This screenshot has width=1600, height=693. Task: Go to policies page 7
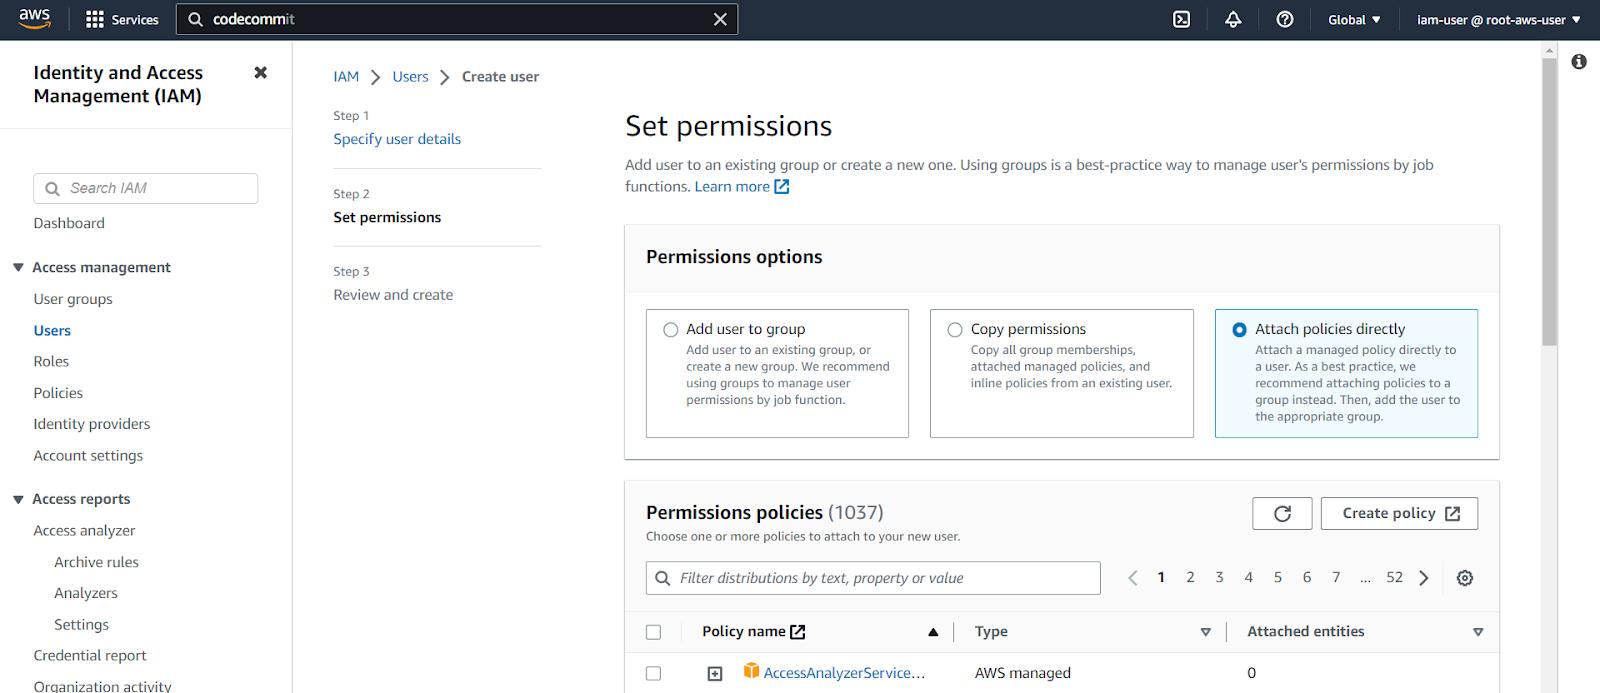(x=1336, y=578)
